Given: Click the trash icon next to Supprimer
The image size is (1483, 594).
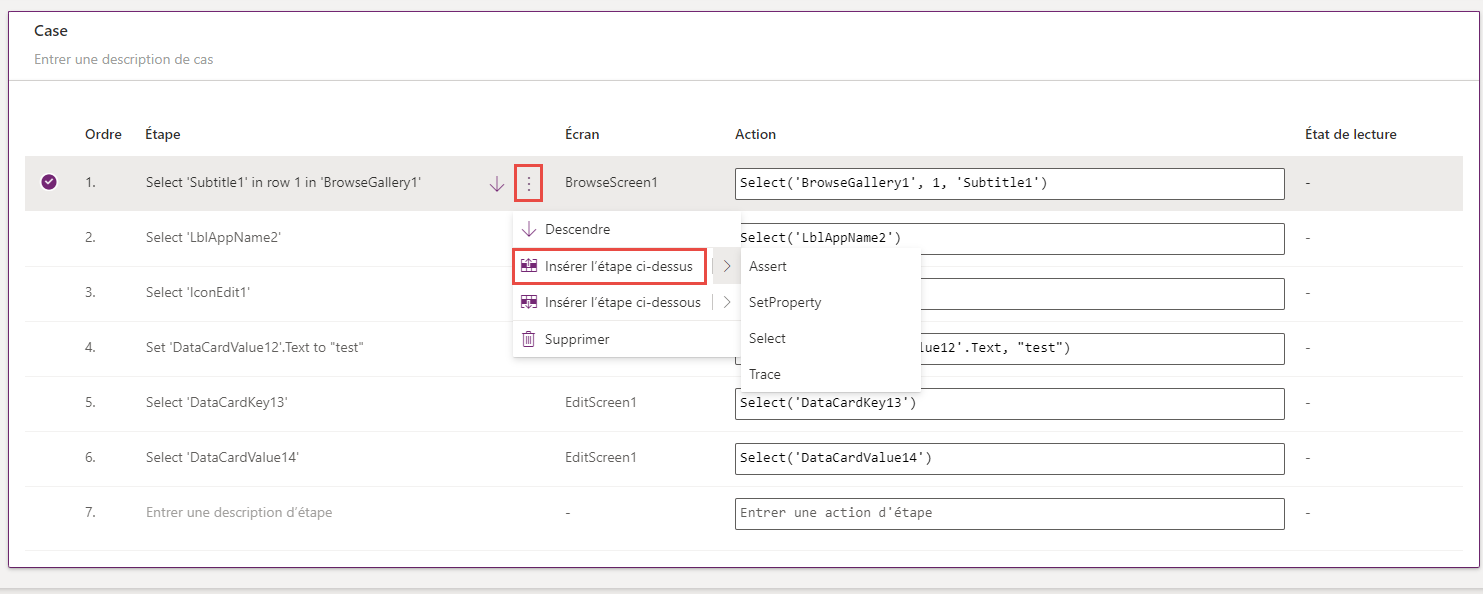Looking at the screenshot, I should (529, 340).
